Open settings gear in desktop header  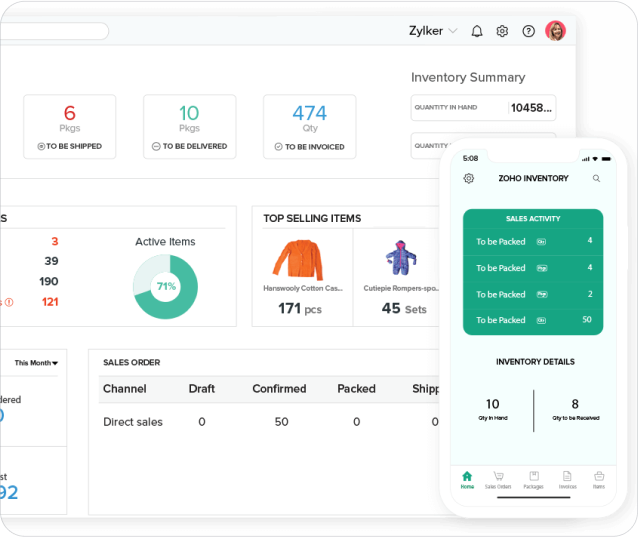coord(503,31)
